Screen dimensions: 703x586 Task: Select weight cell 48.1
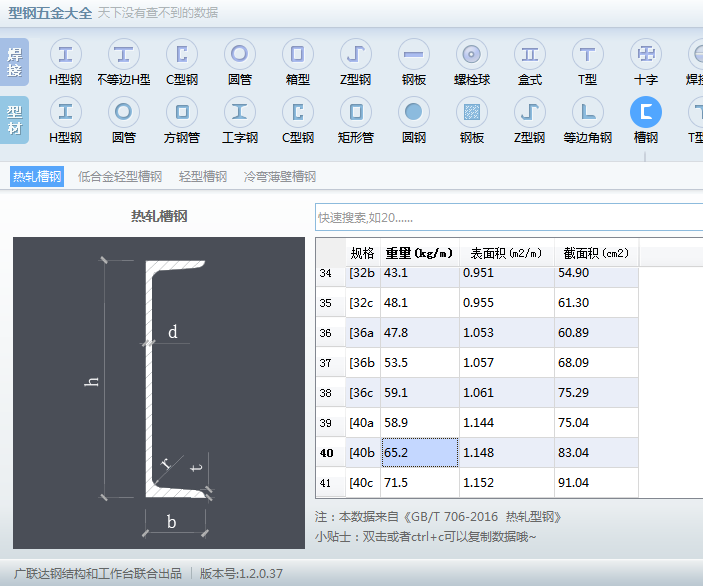point(420,303)
